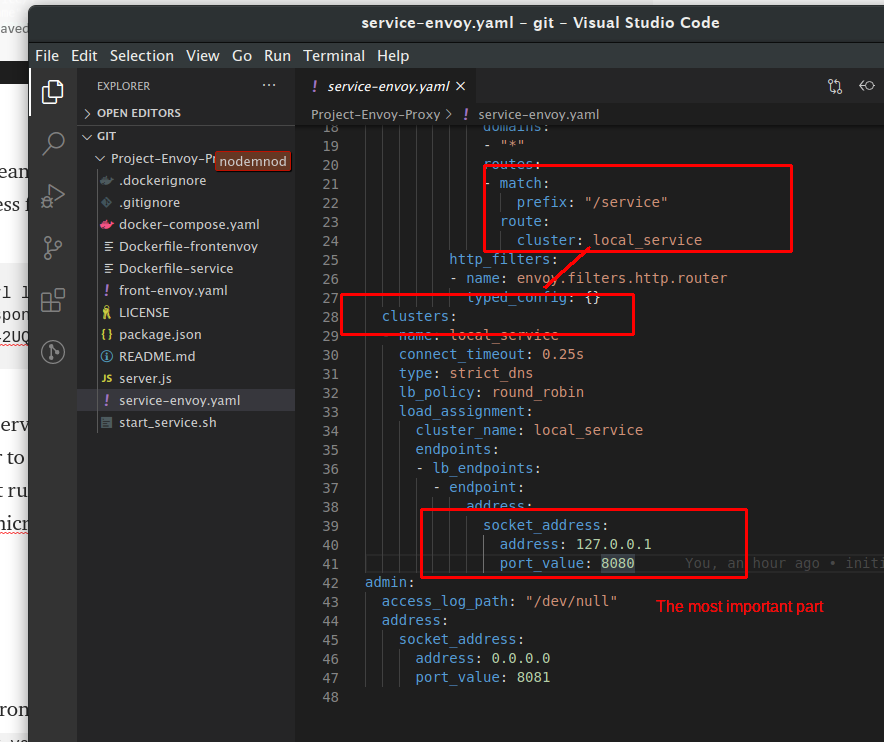
Task: Open the View menu
Action: (x=202, y=56)
